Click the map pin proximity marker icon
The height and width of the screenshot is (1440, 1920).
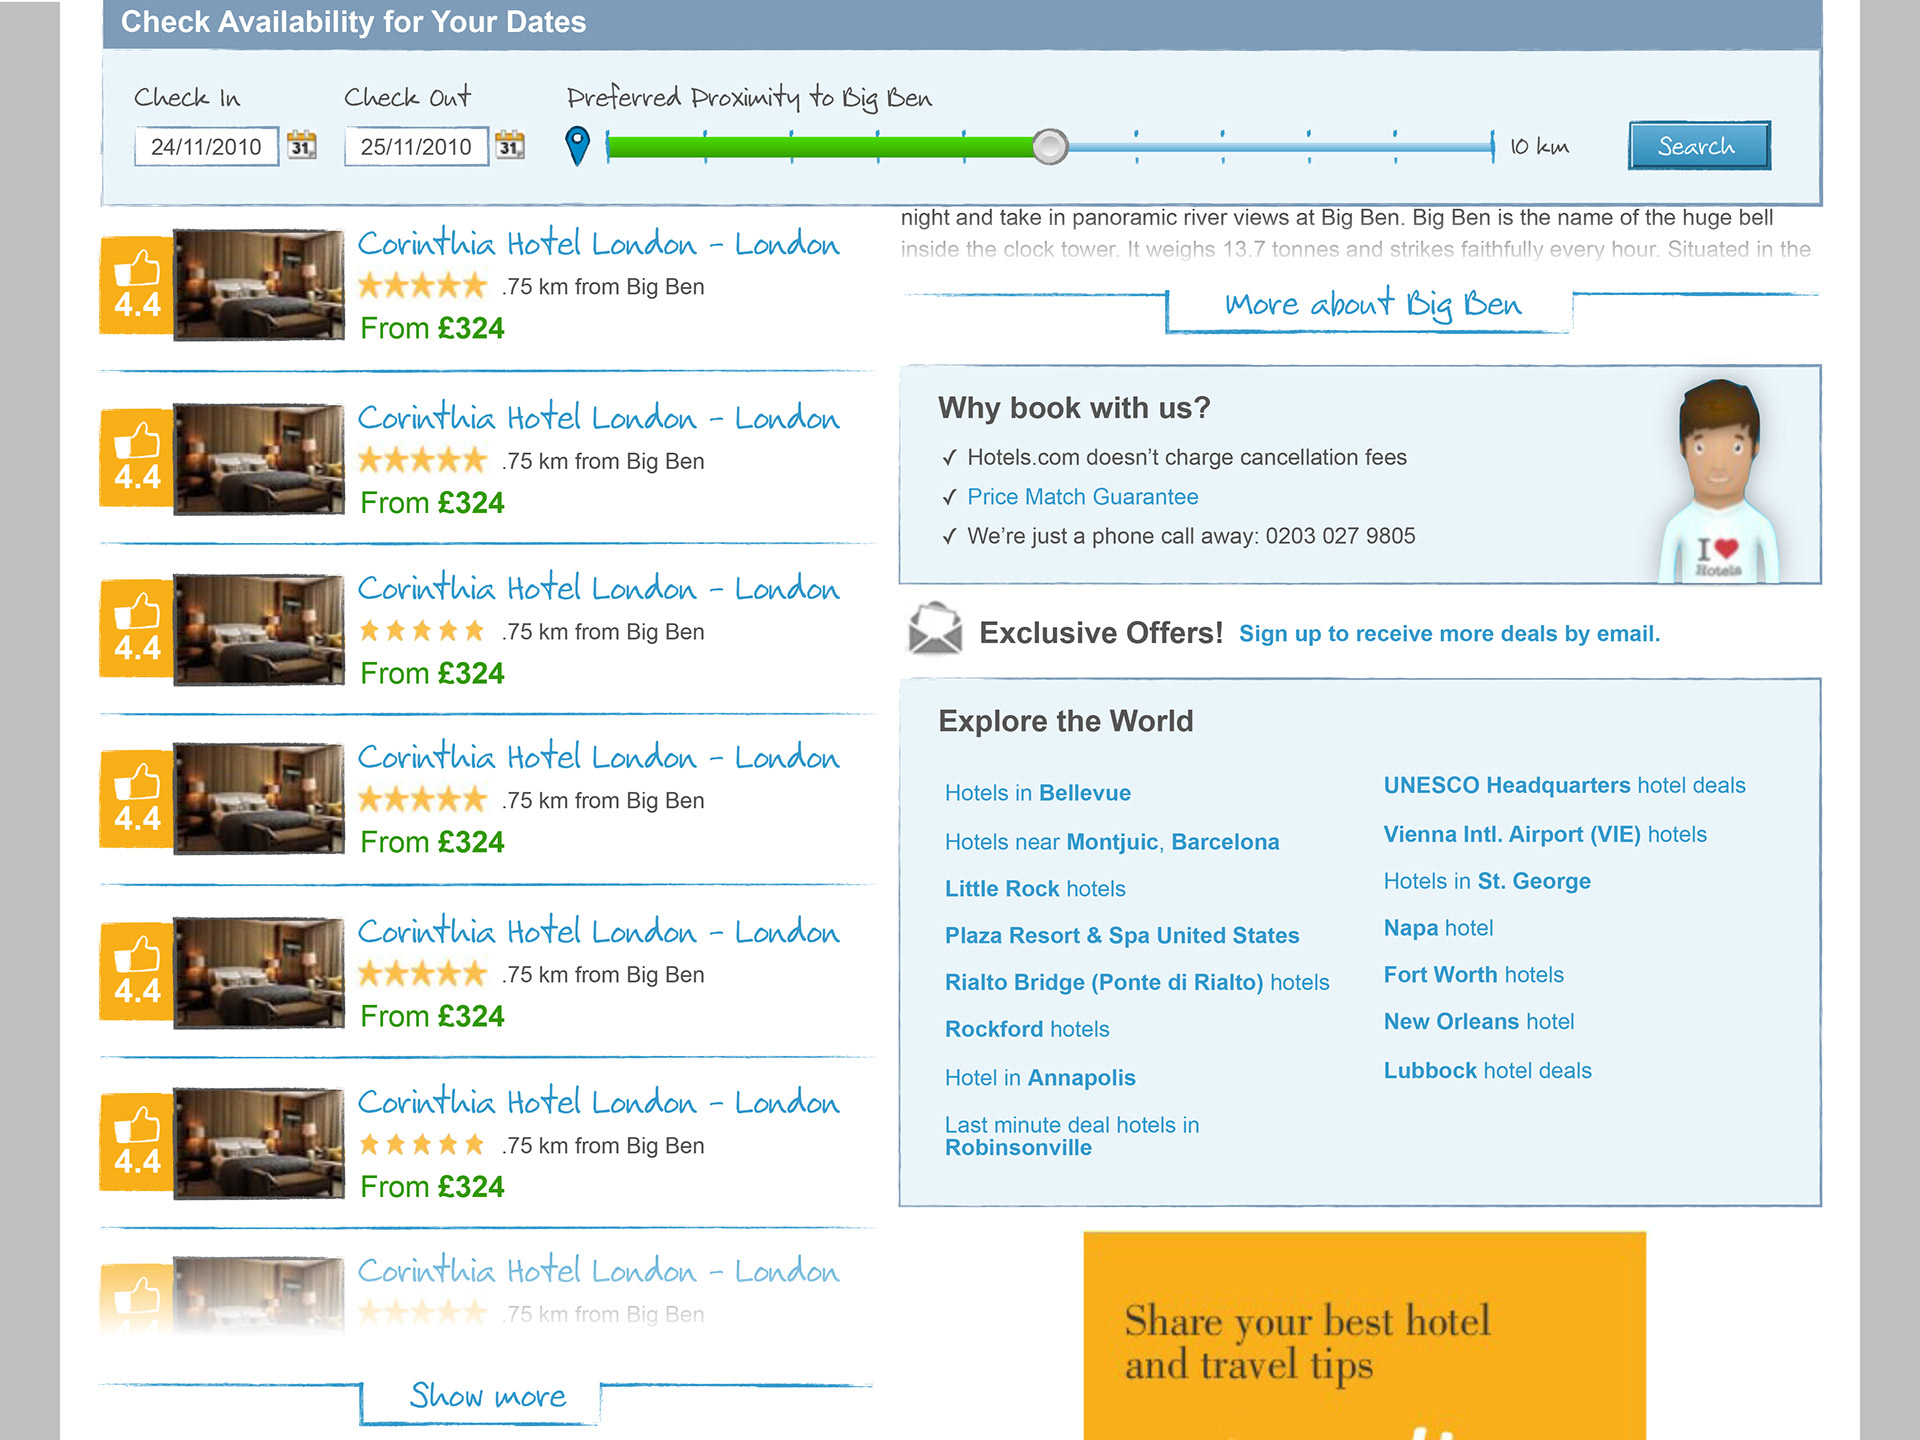(580, 143)
